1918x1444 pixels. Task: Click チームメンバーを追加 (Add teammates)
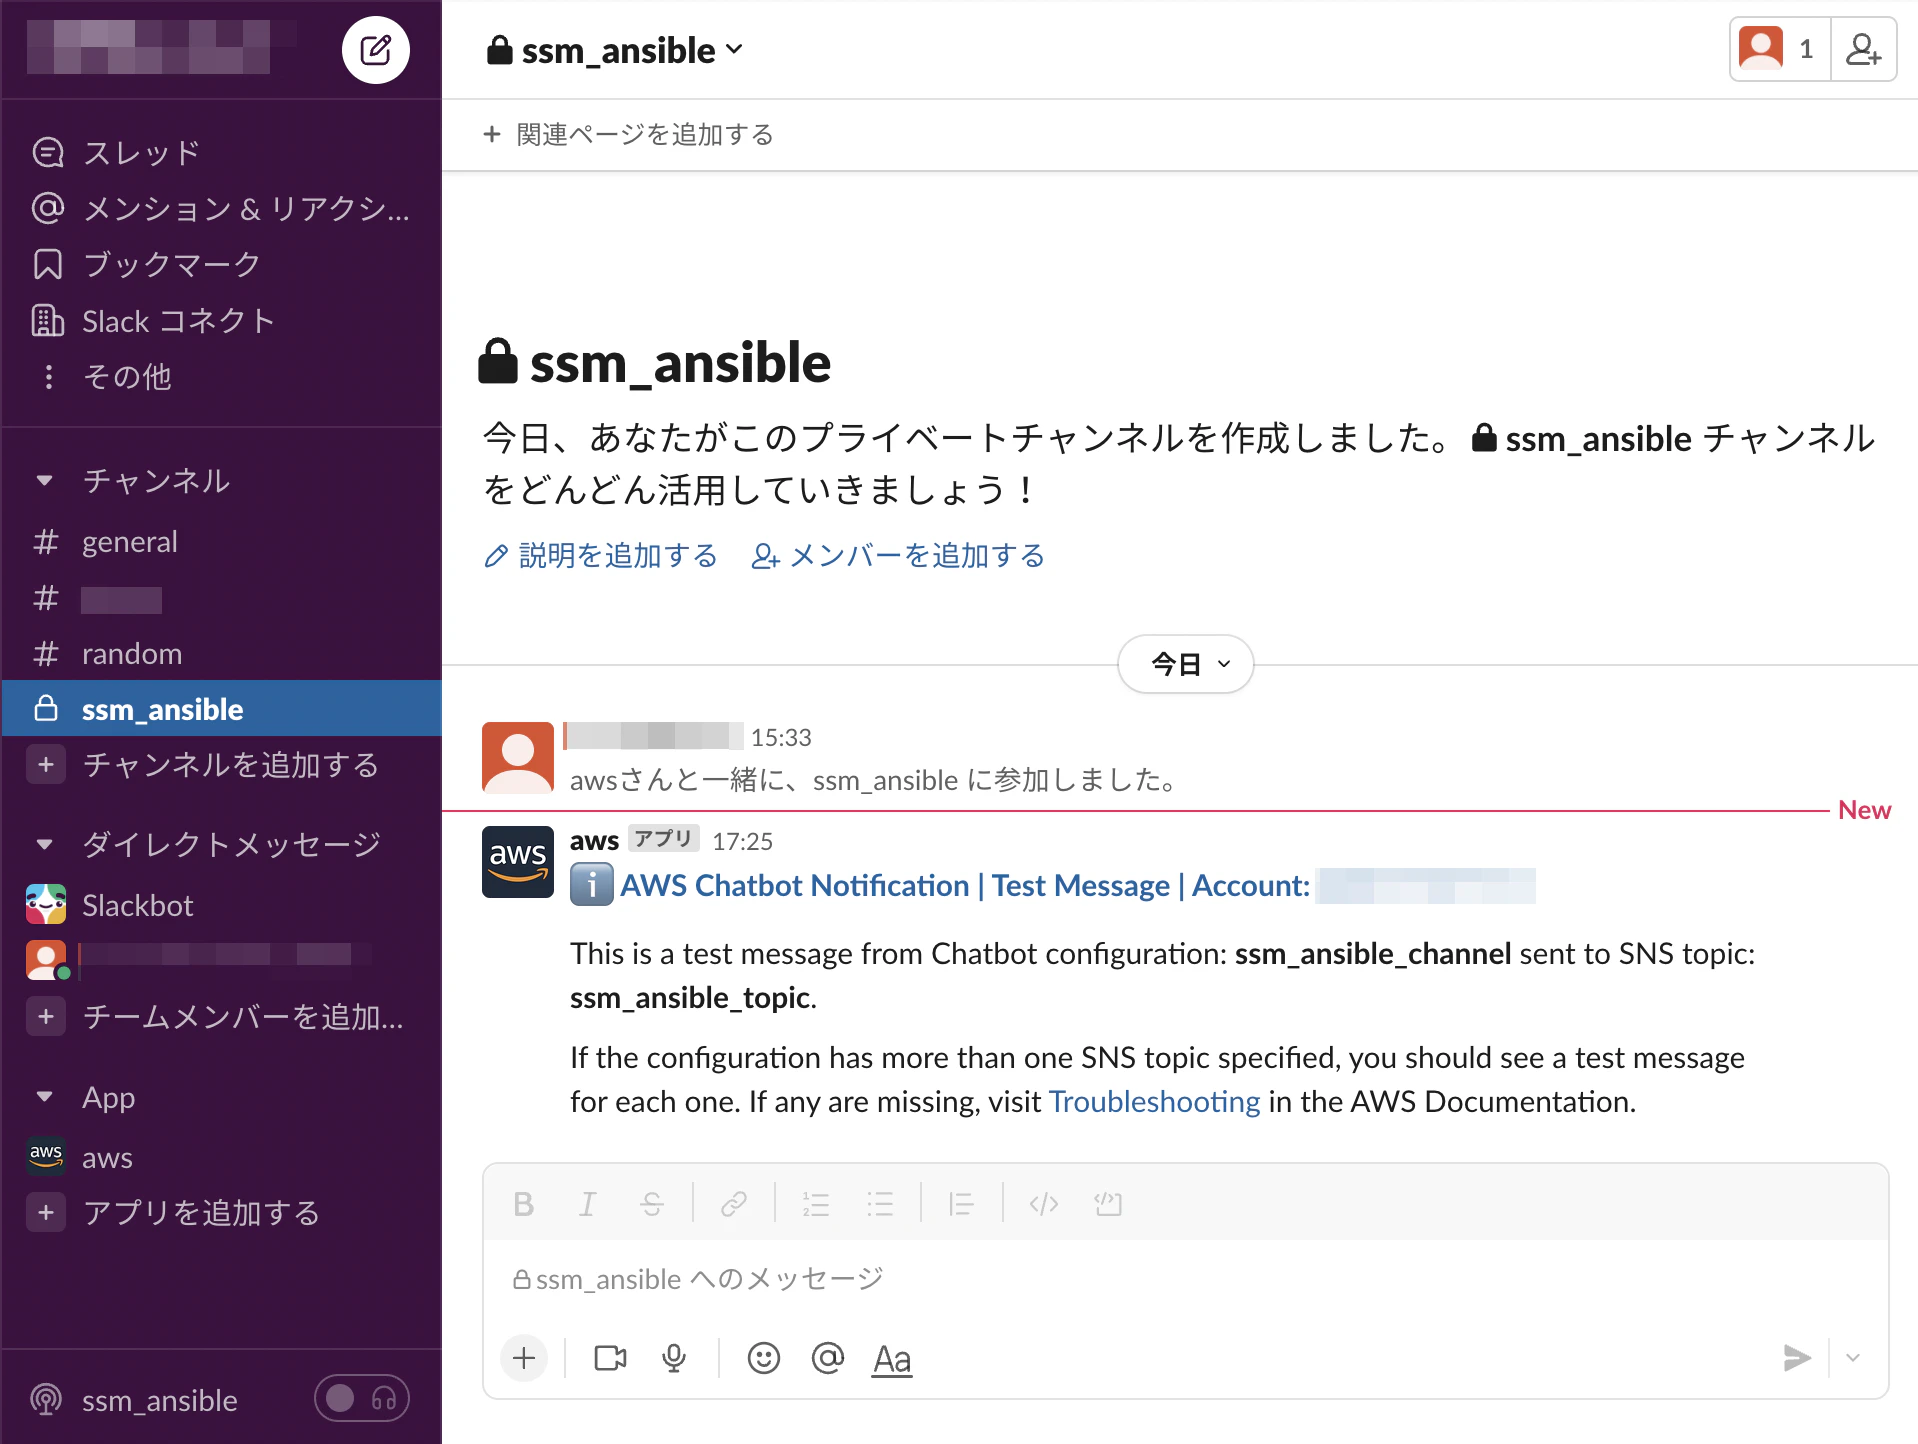click(x=221, y=1017)
